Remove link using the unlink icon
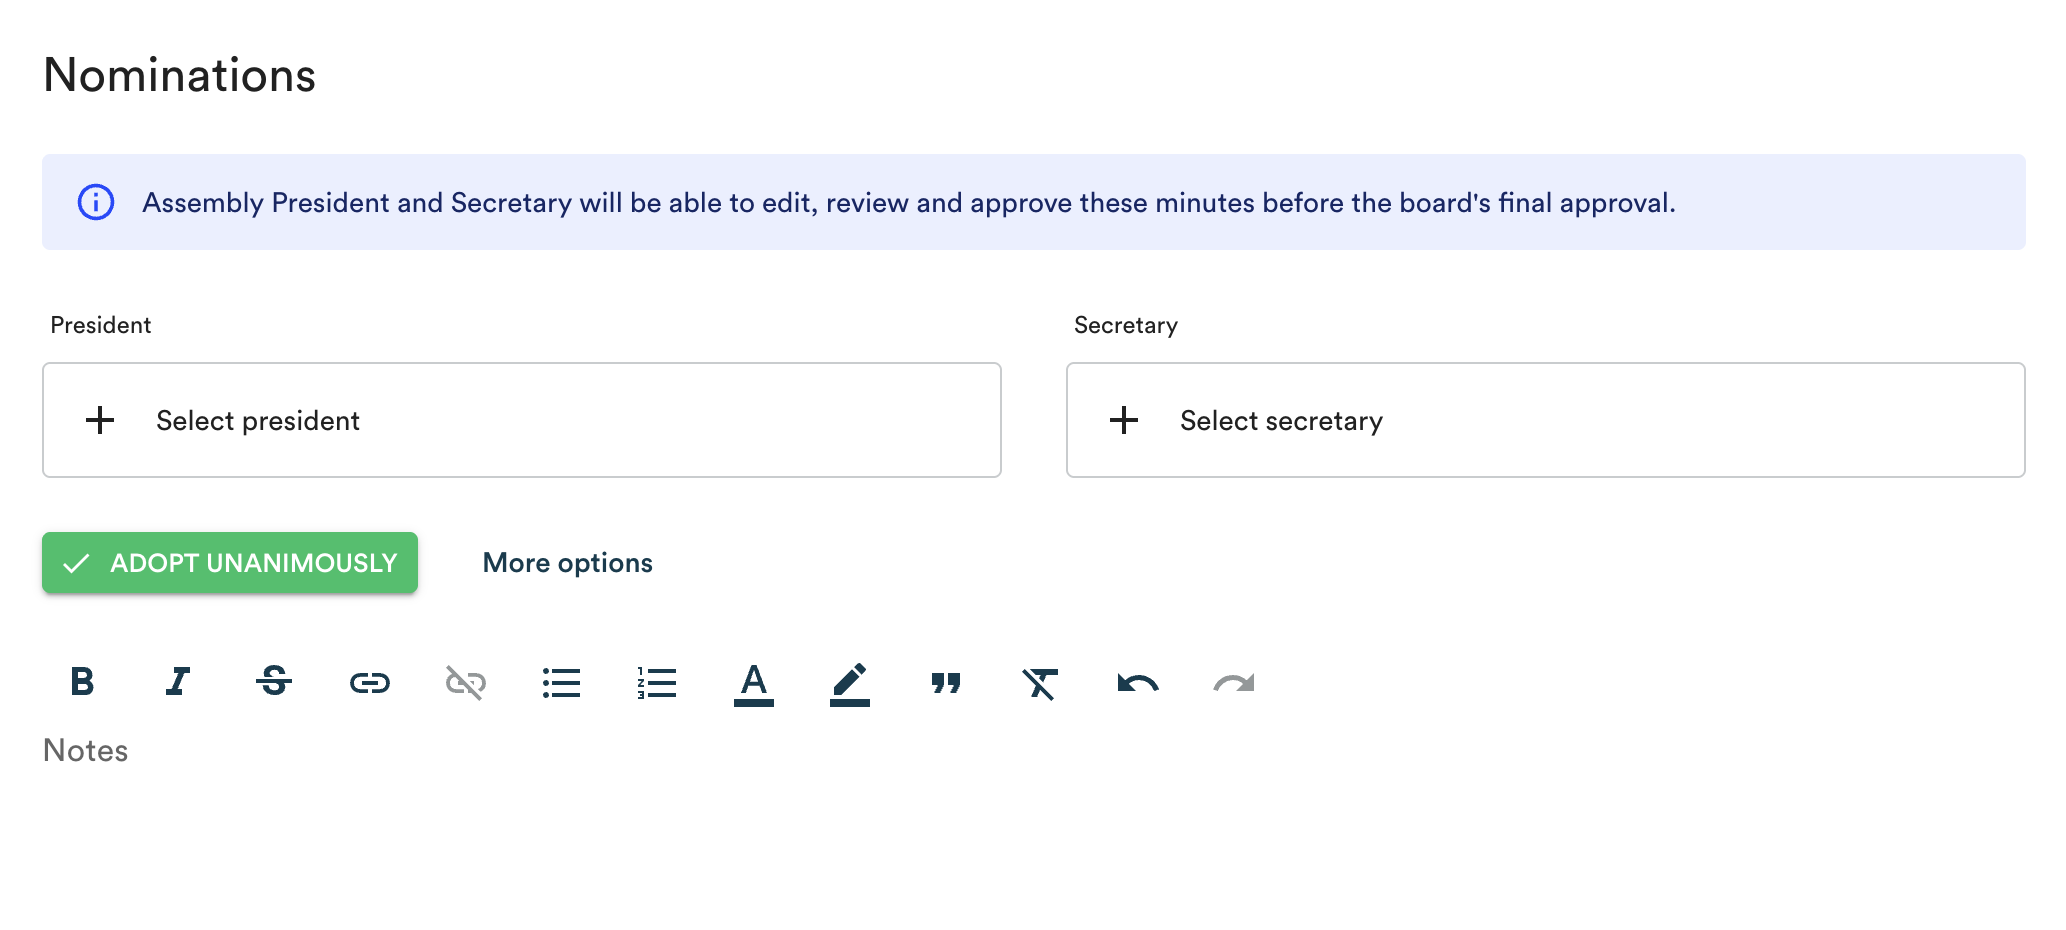This screenshot has height=930, width=2066. click(466, 683)
